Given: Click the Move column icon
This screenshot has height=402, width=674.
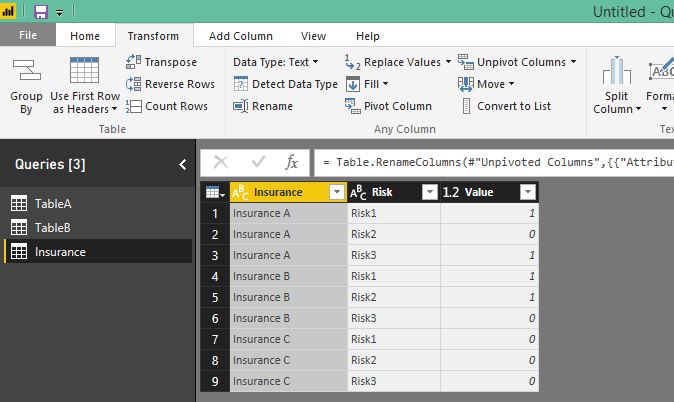Looking at the screenshot, I should point(466,84).
